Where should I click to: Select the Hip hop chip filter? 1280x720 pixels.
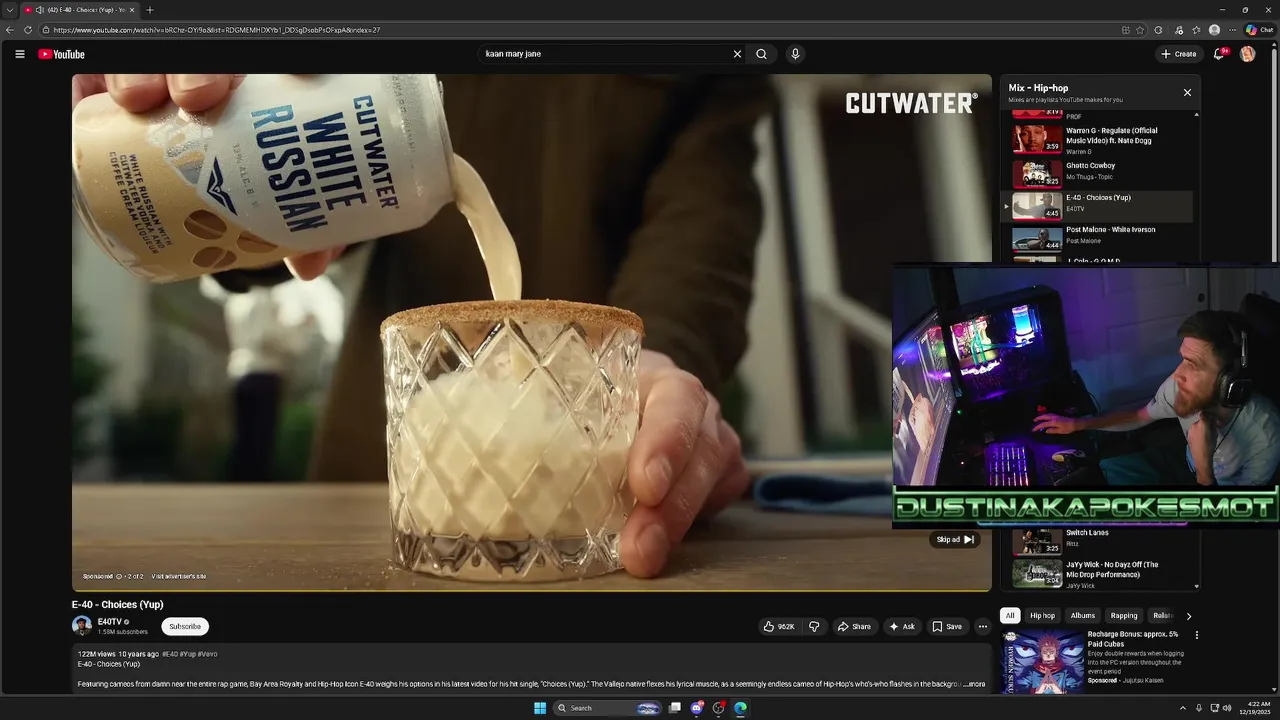point(1042,616)
